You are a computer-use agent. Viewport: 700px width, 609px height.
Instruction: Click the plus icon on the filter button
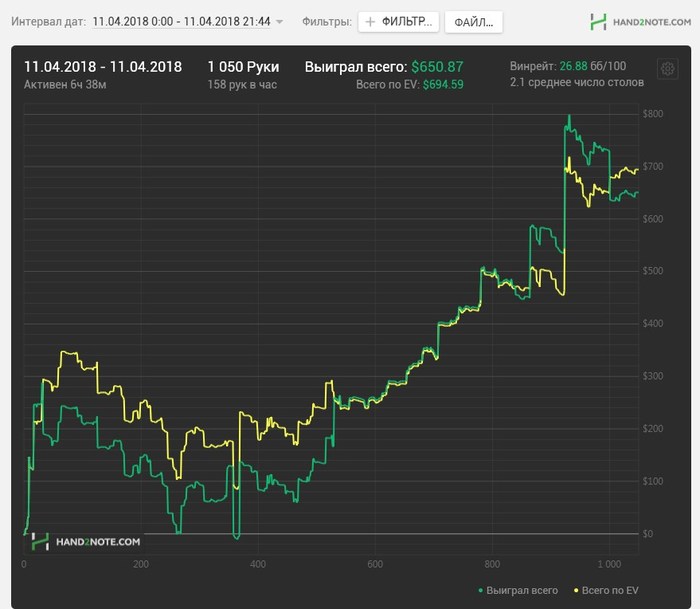pyautogui.click(x=370, y=21)
